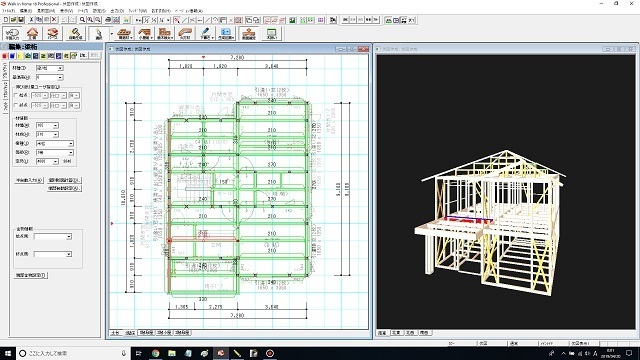The height and width of the screenshot is (360, 640).
Task: Open the Windows Start menu
Action: pyautogui.click(x=8, y=353)
